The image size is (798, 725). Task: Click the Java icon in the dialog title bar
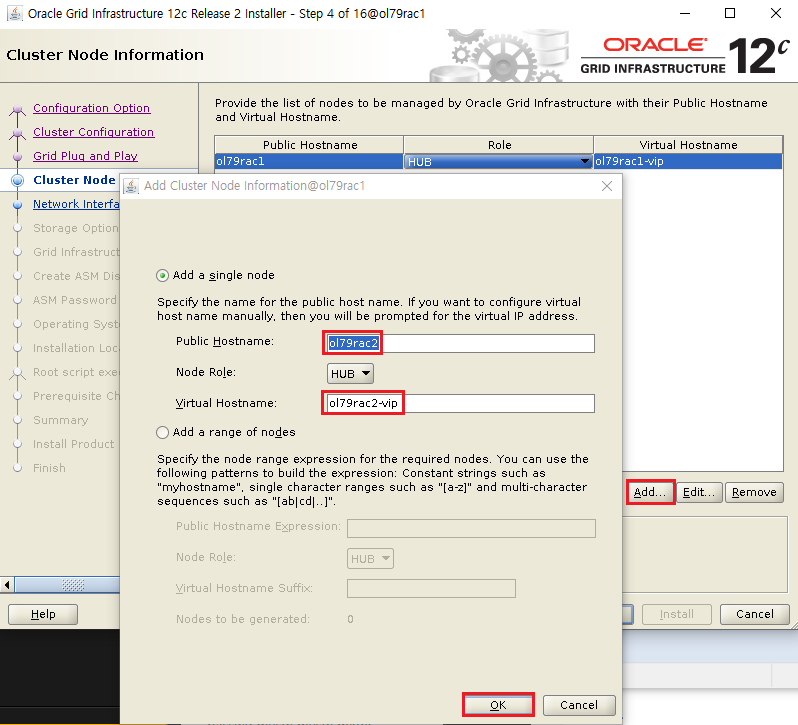(x=131, y=186)
